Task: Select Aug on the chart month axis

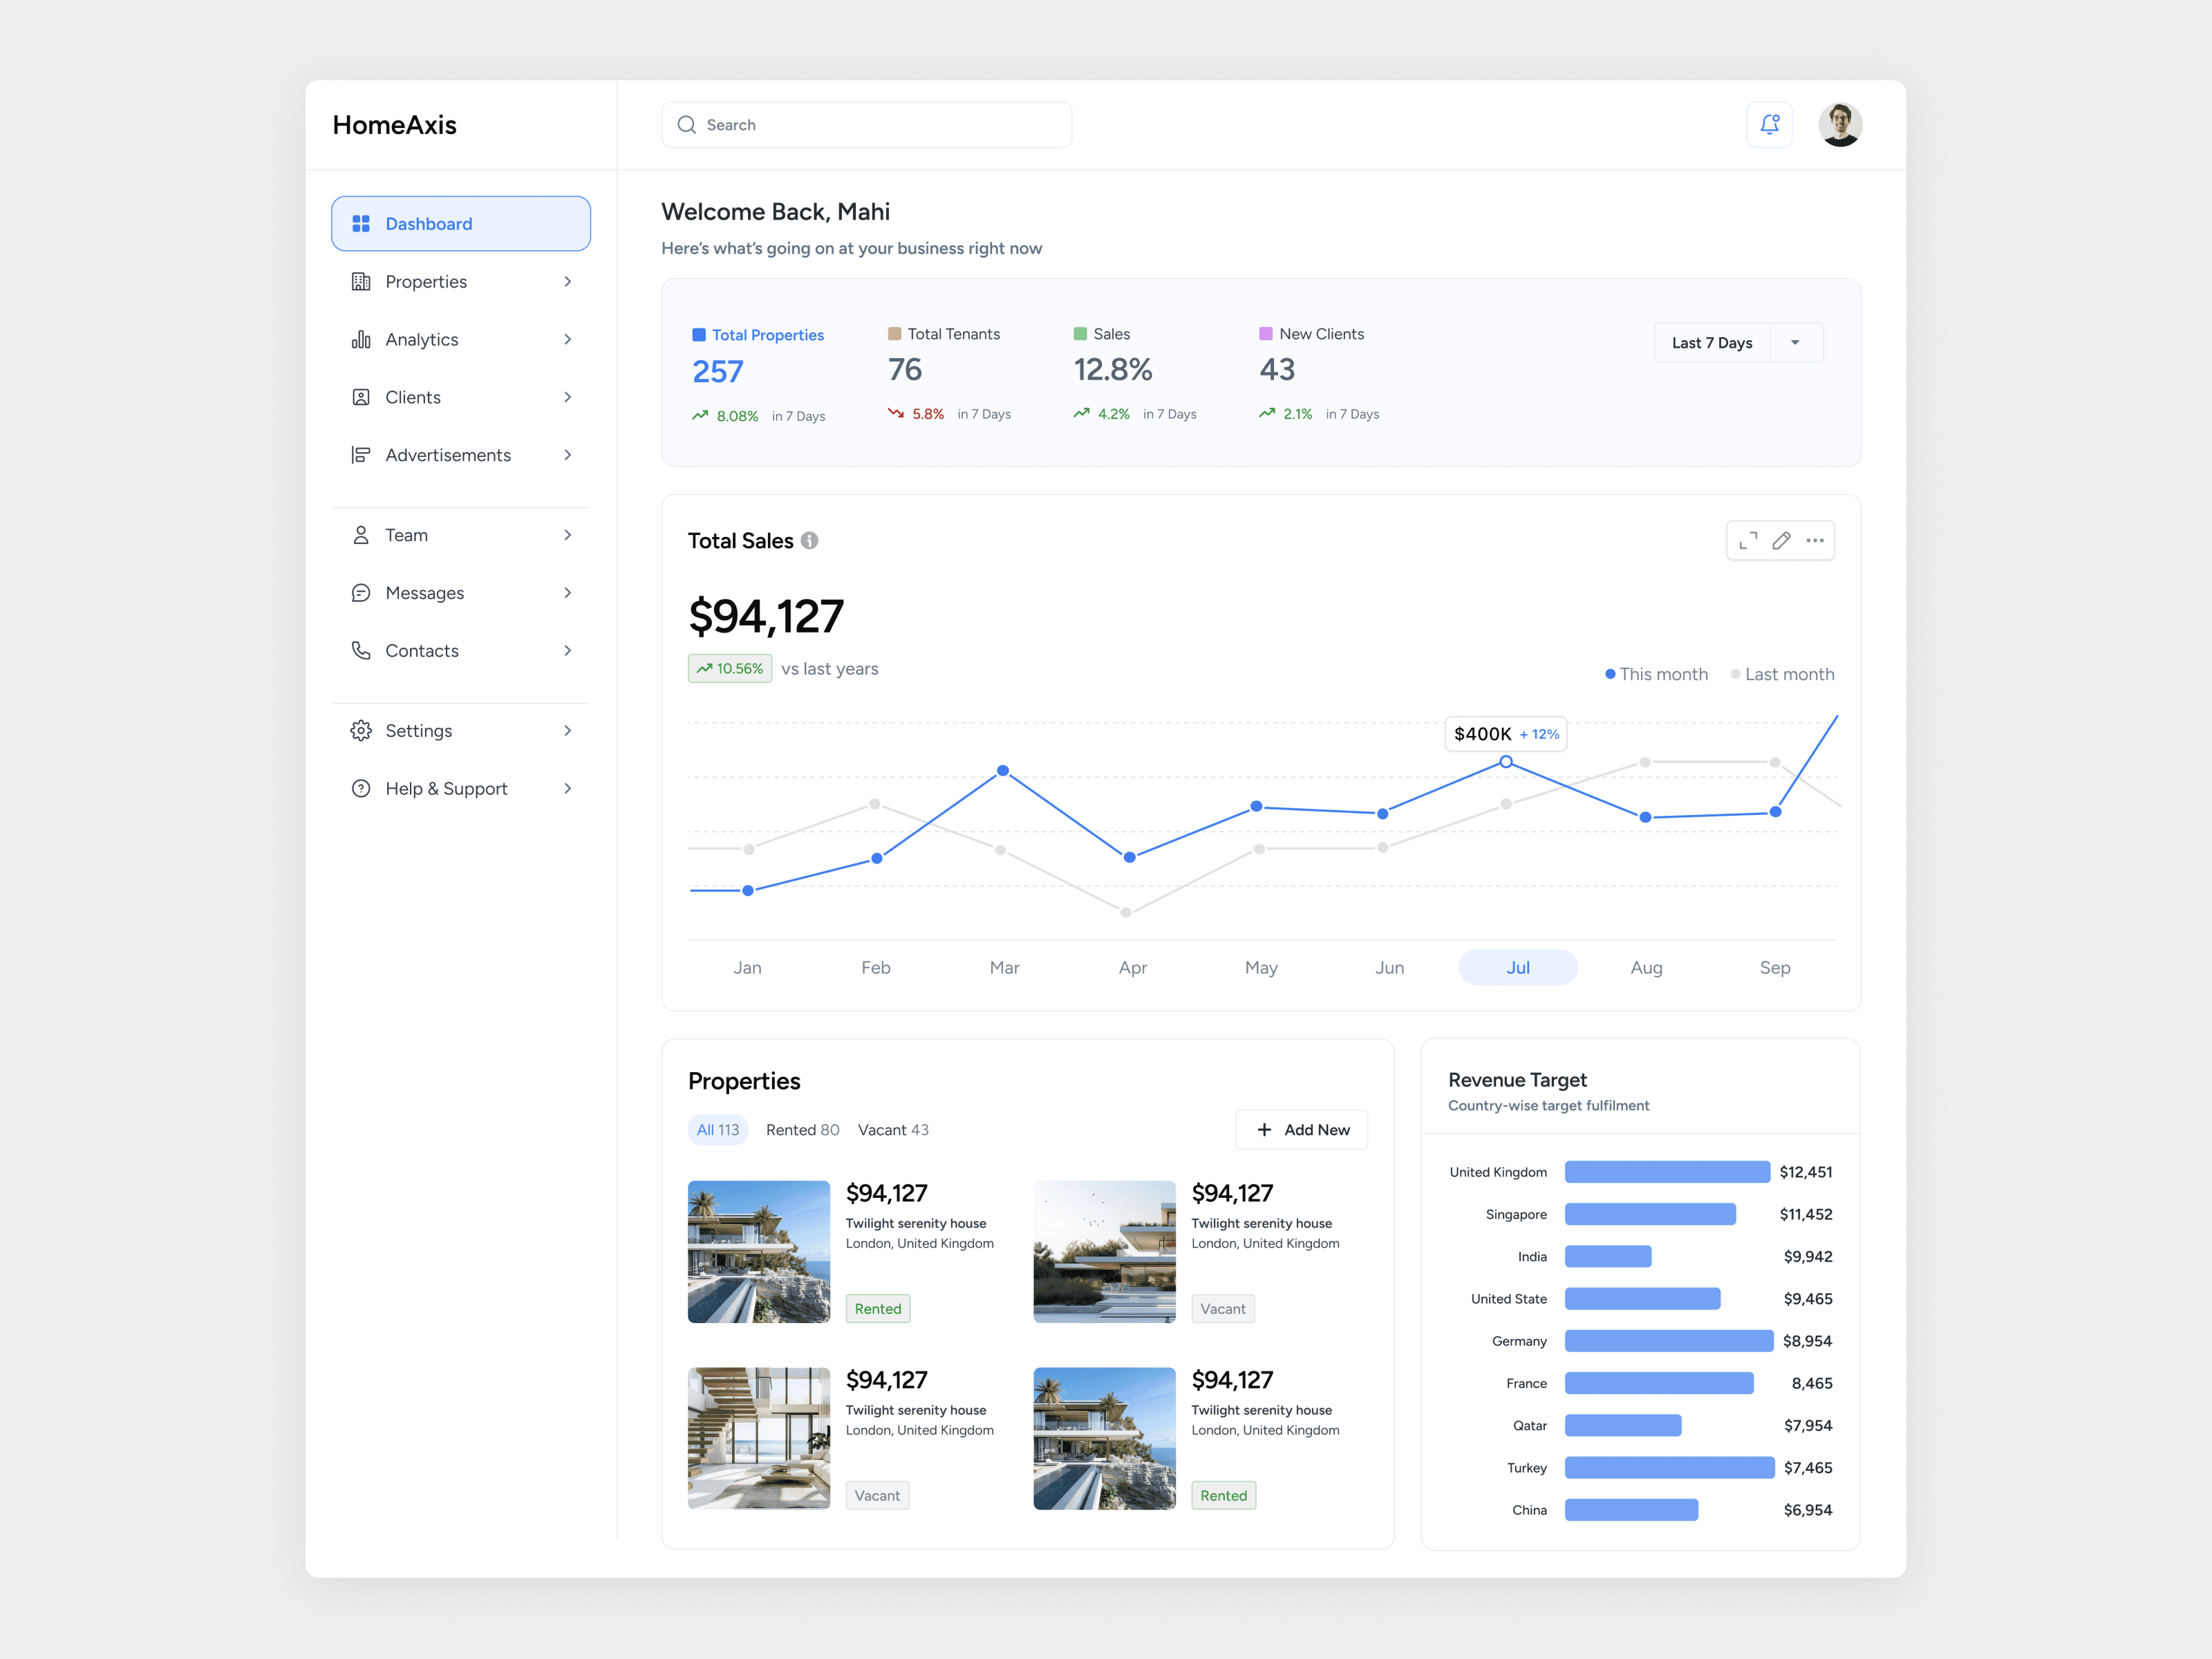Action: [1646, 968]
